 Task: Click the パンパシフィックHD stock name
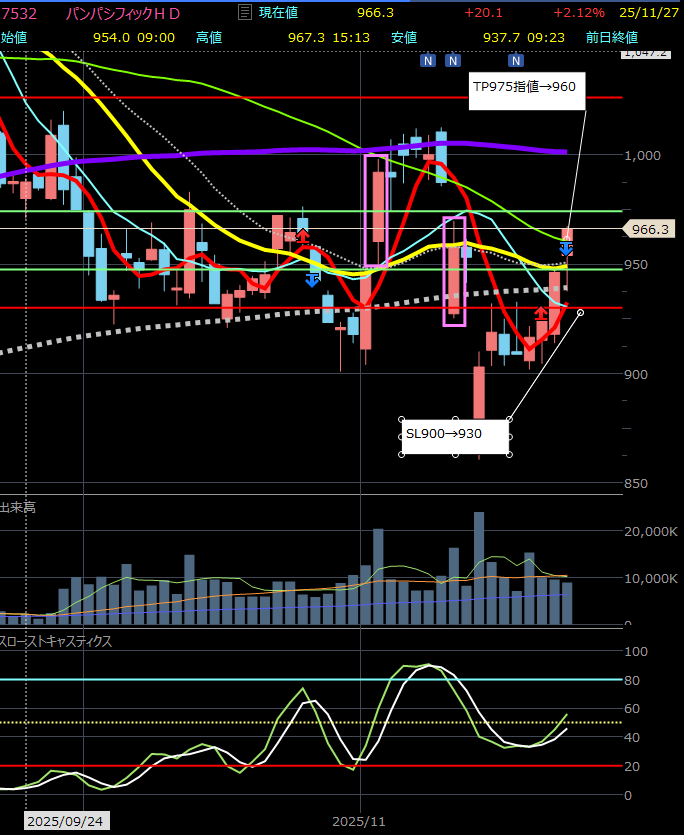tap(123, 13)
